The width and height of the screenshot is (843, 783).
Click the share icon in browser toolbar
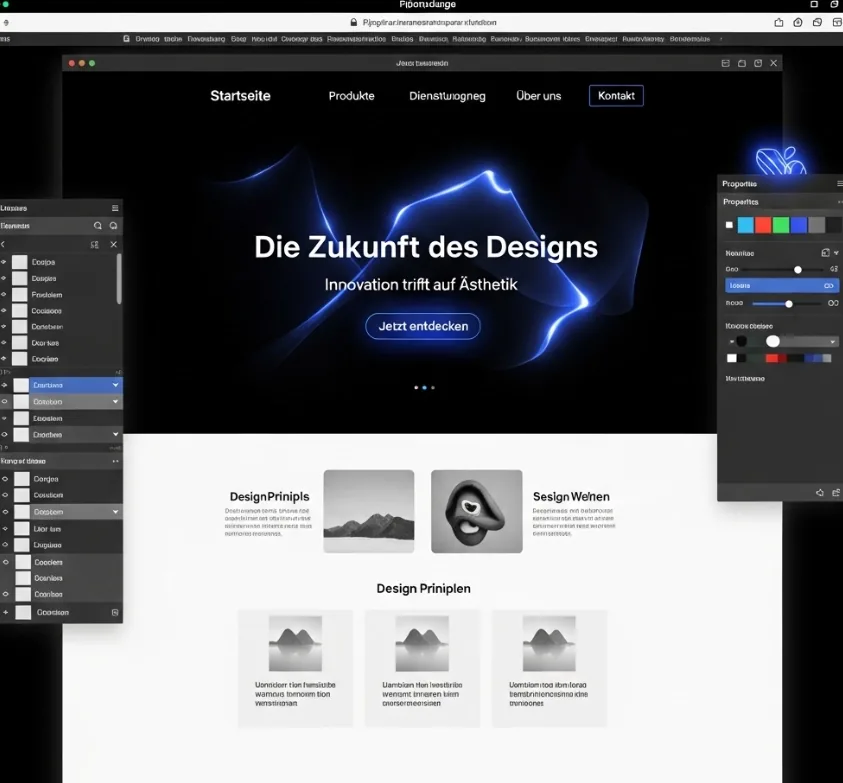779,22
